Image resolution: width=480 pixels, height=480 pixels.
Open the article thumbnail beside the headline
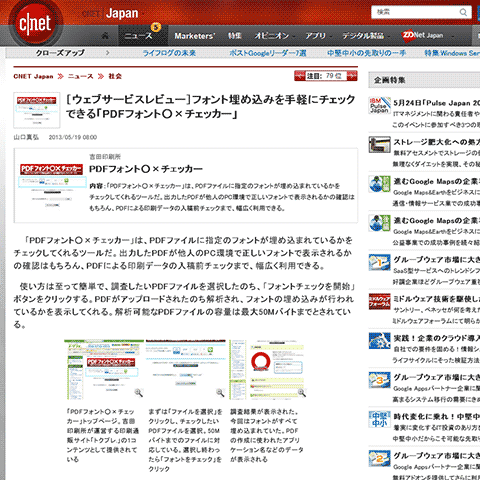pos(37,110)
